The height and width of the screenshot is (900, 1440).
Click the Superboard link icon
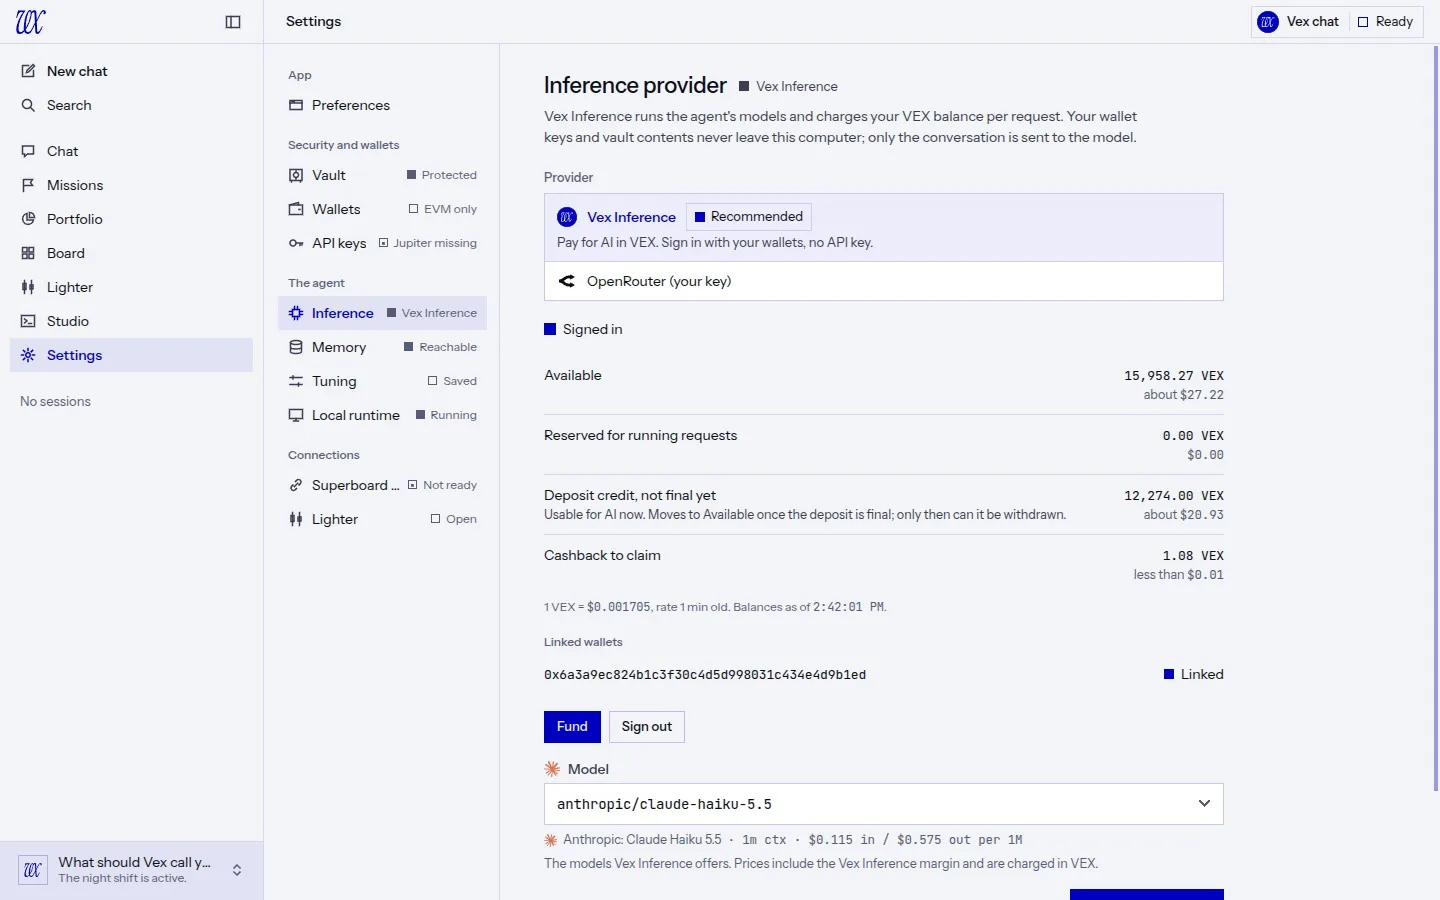(x=296, y=485)
